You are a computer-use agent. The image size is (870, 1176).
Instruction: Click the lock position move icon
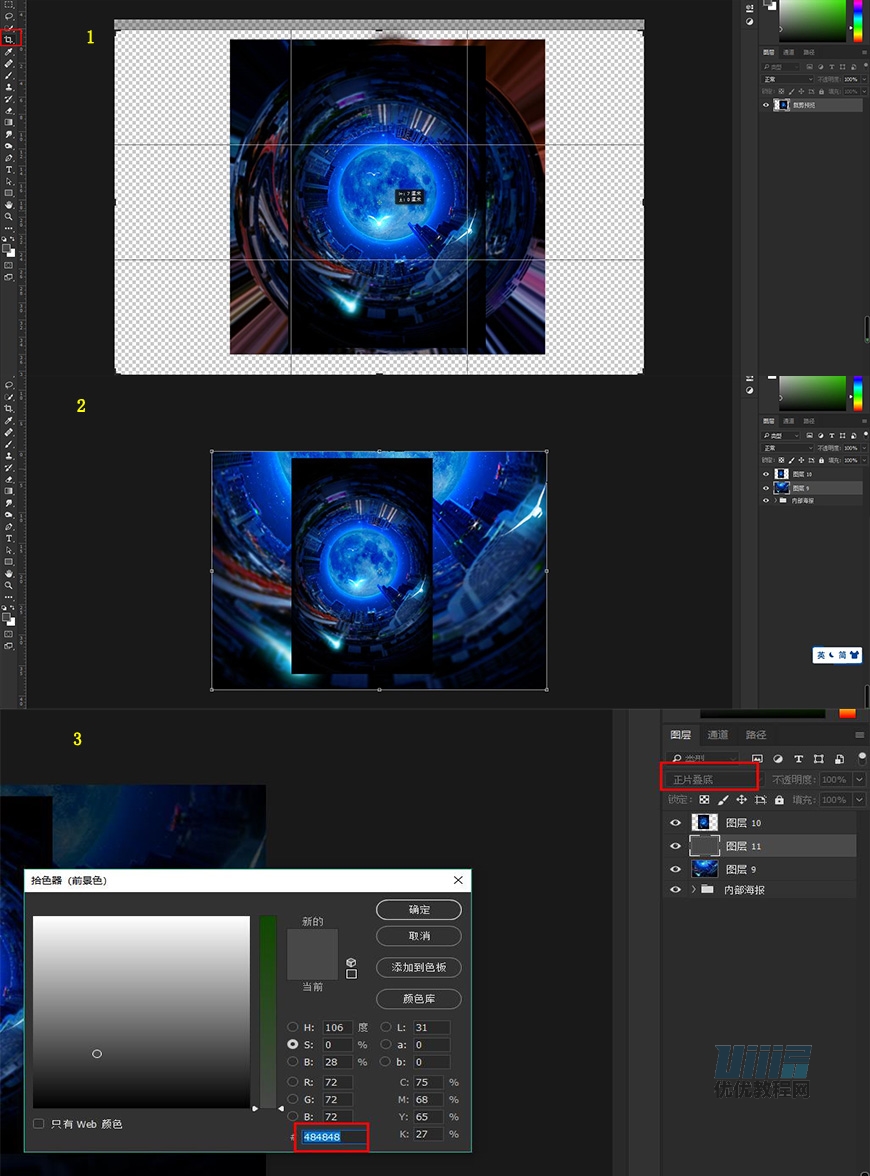[x=742, y=800]
